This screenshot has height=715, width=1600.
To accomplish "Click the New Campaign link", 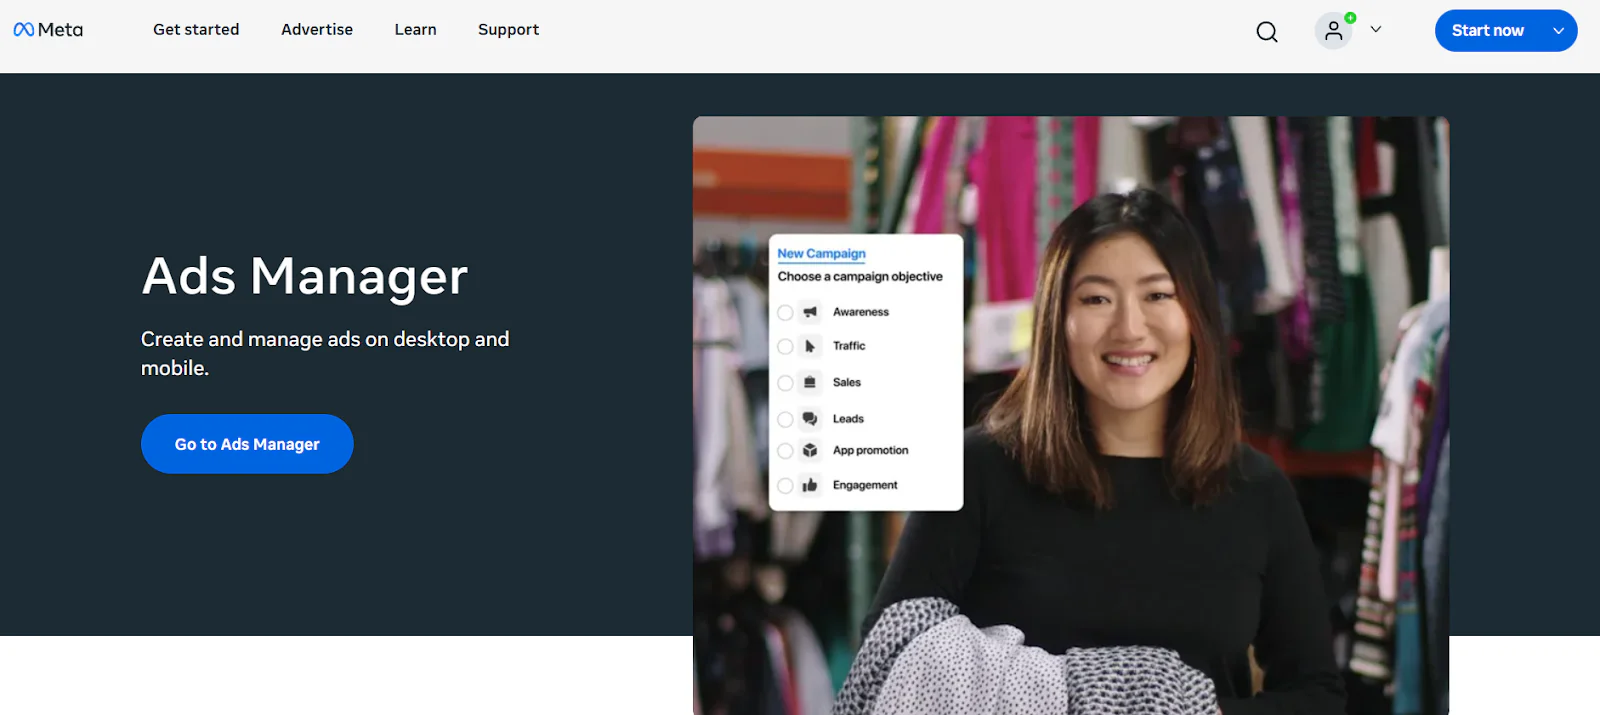I will click(x=821, y=254).
